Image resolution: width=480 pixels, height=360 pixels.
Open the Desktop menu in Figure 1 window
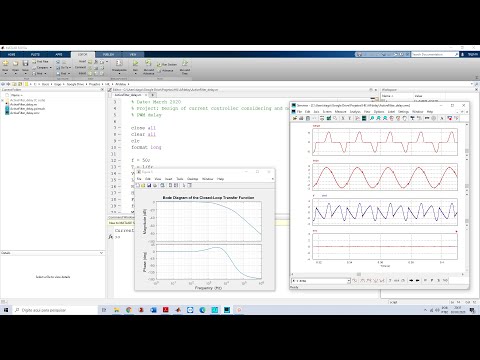click(192, 179)
